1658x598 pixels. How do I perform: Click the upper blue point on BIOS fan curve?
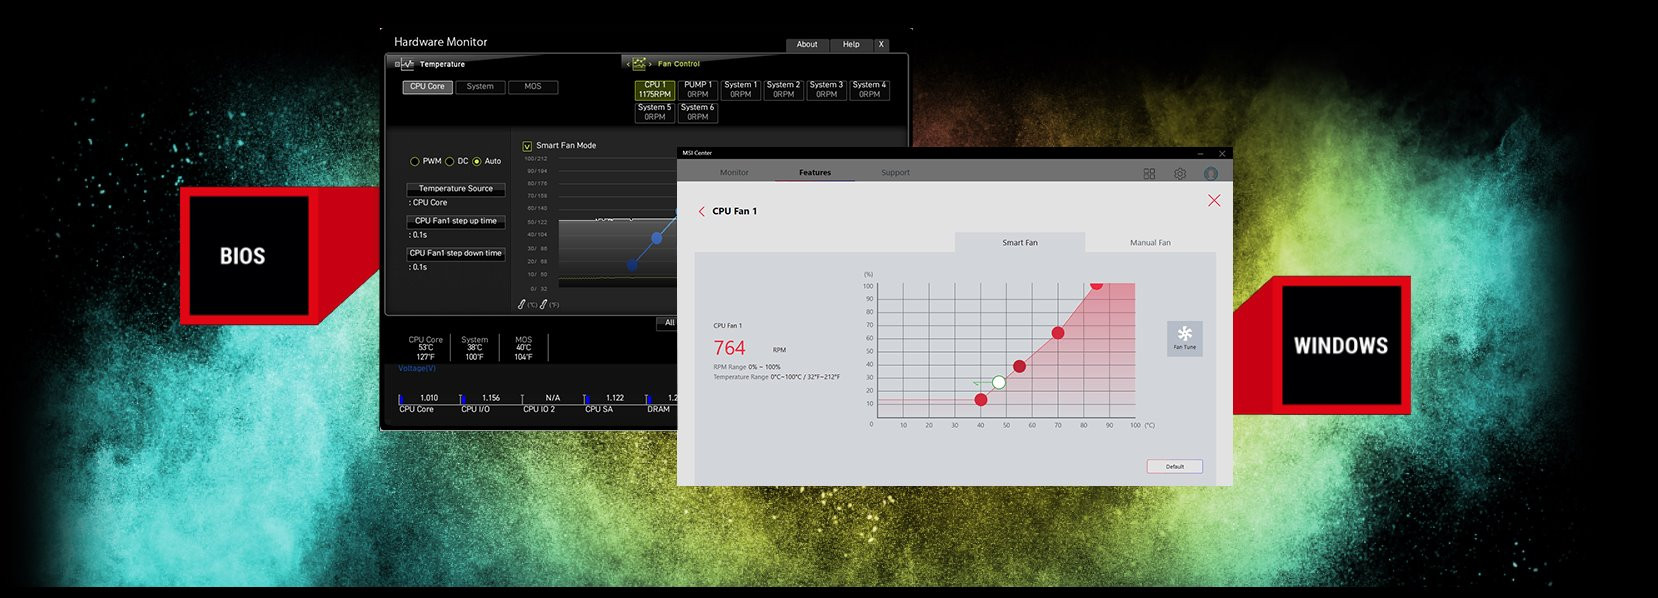click(657, 238)
